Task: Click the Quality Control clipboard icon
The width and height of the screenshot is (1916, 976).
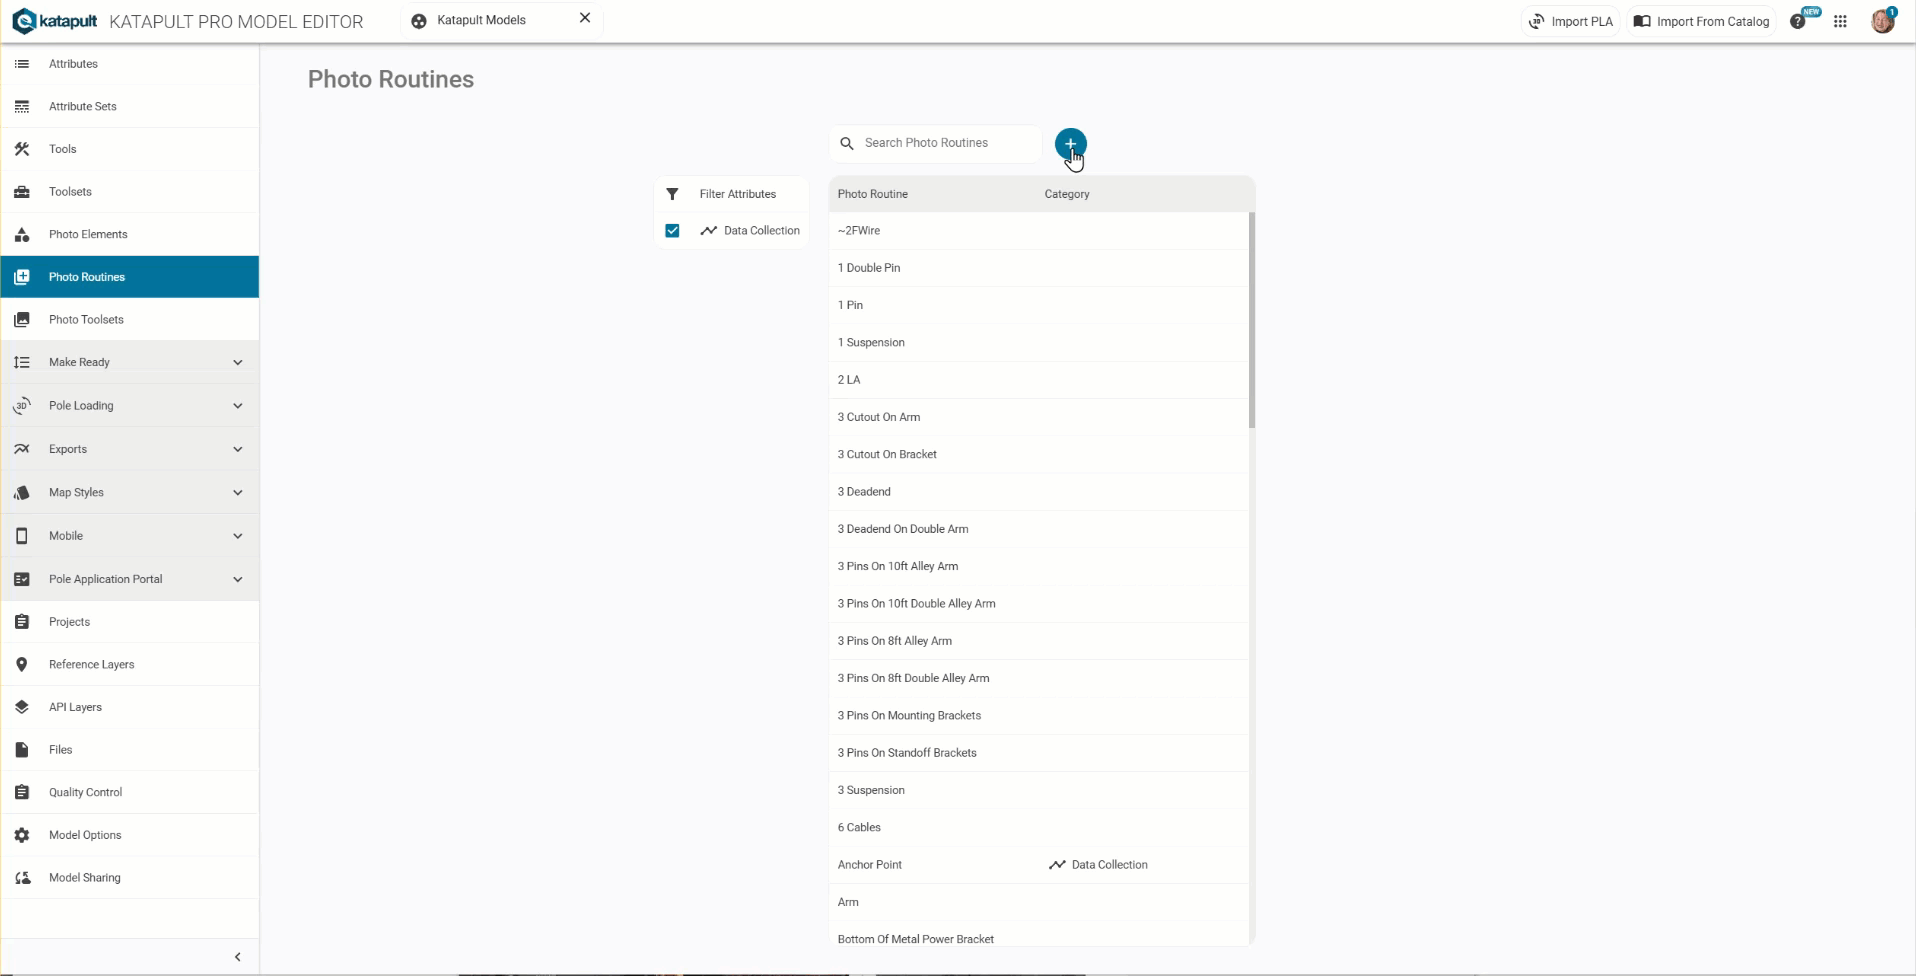Action: tap(22, 793)
